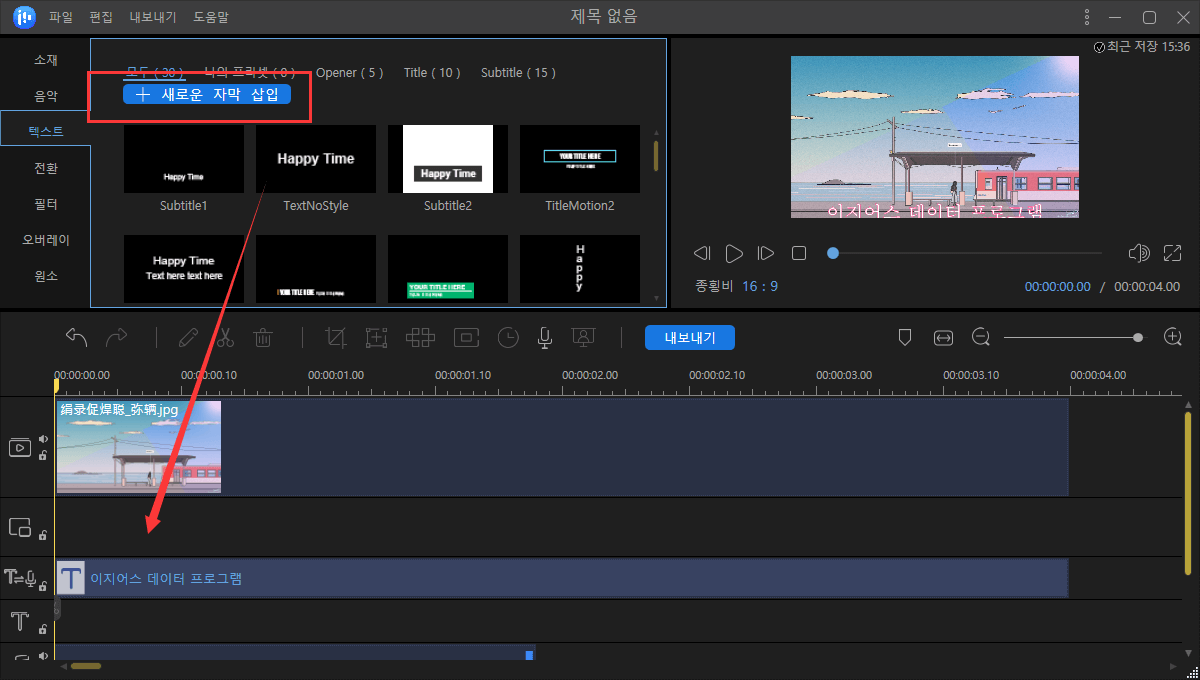Select the TextNoStyle Happy Time thumbnail
The image size is (1200, 680).
point(315,158)
